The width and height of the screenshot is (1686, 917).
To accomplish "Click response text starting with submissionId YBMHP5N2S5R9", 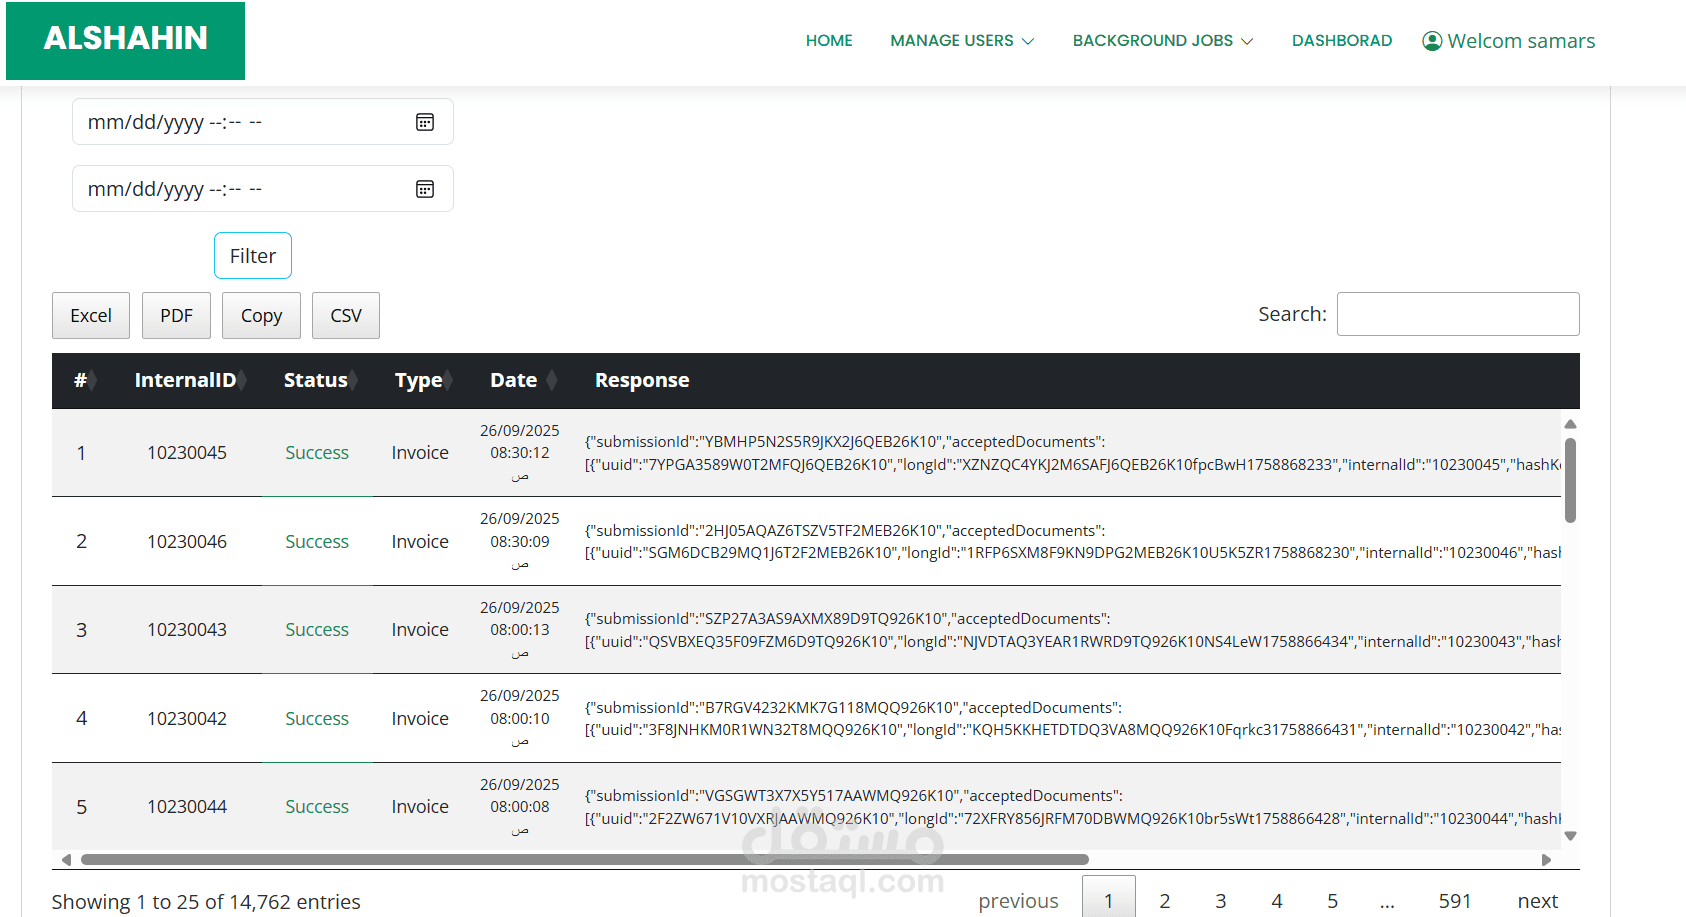I will click(1072, 453).
